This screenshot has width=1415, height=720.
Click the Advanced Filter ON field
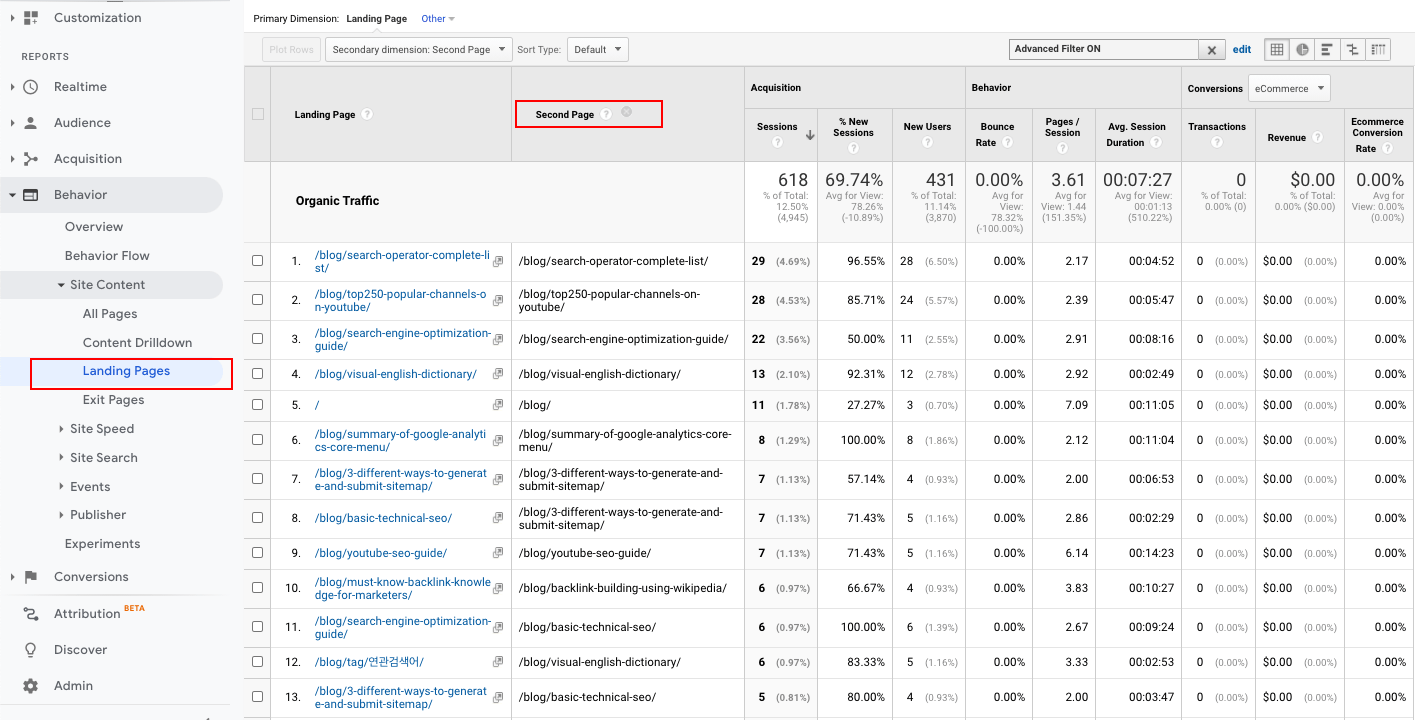point(1104,49)
